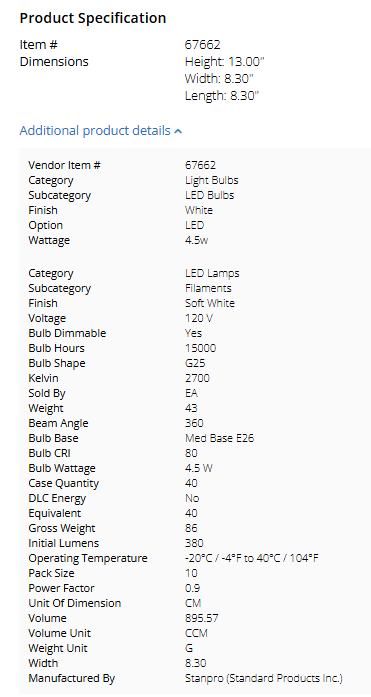
Task: Click the Vendor Item # label
Action: [x=64, y=165]
